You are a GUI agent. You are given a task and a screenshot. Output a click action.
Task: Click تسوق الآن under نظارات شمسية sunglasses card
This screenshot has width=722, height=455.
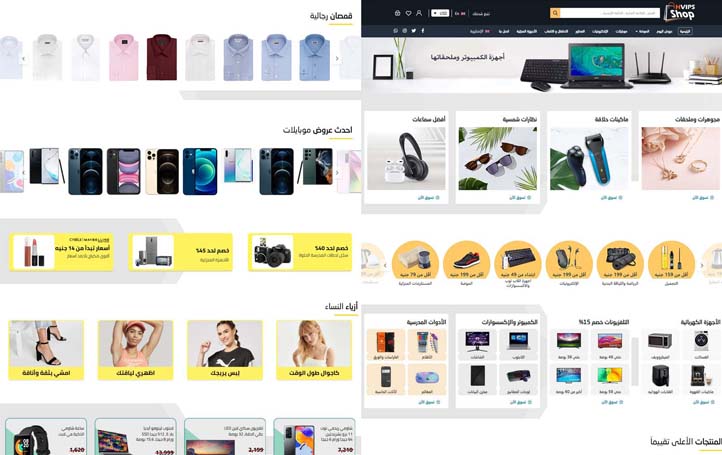520,198
